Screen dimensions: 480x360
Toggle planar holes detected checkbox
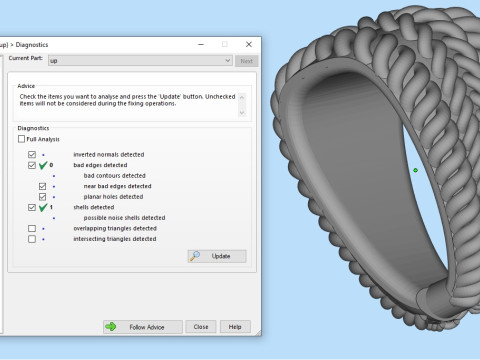pyautogui.click(x=42, y=197)
